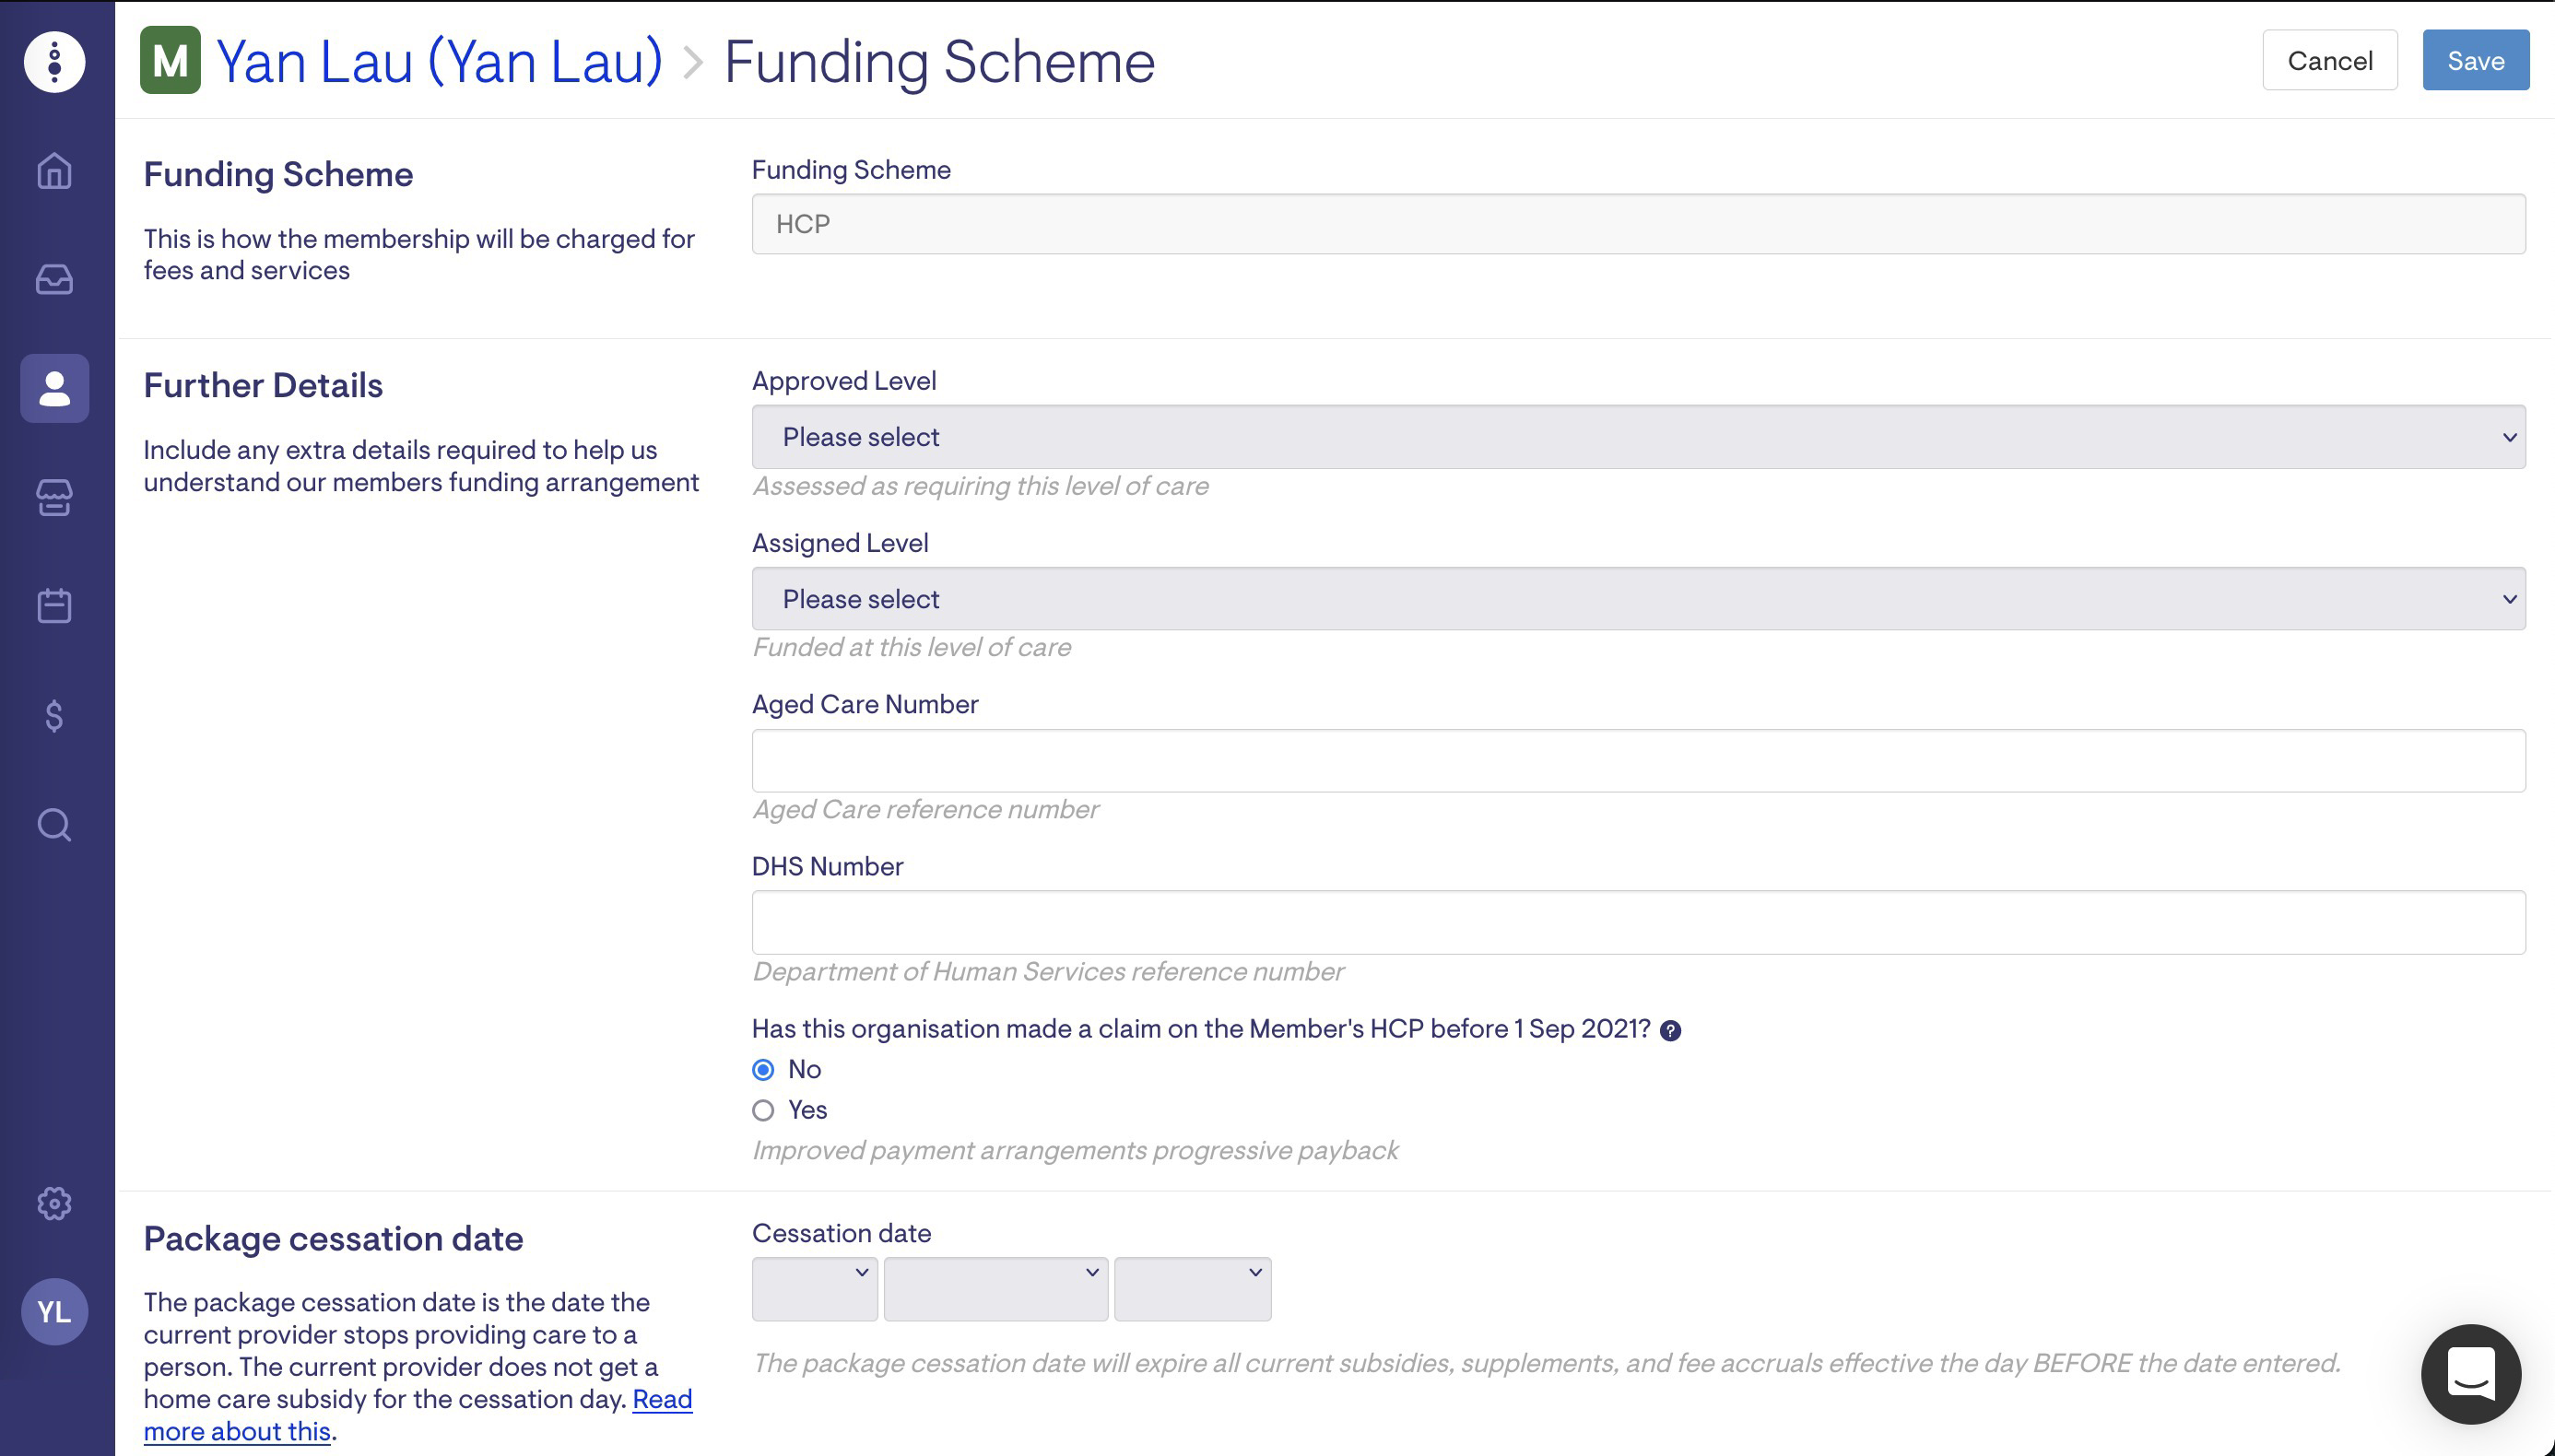2555x1456 pixels.
Task: Expand the Approved Level dropdown
Action: tap(1638, 437)
